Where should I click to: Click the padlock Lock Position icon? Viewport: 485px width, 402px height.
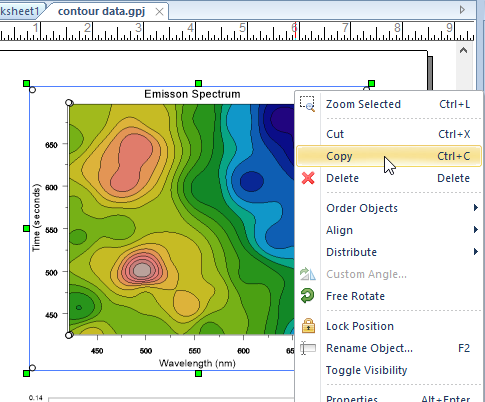point(308,326)
